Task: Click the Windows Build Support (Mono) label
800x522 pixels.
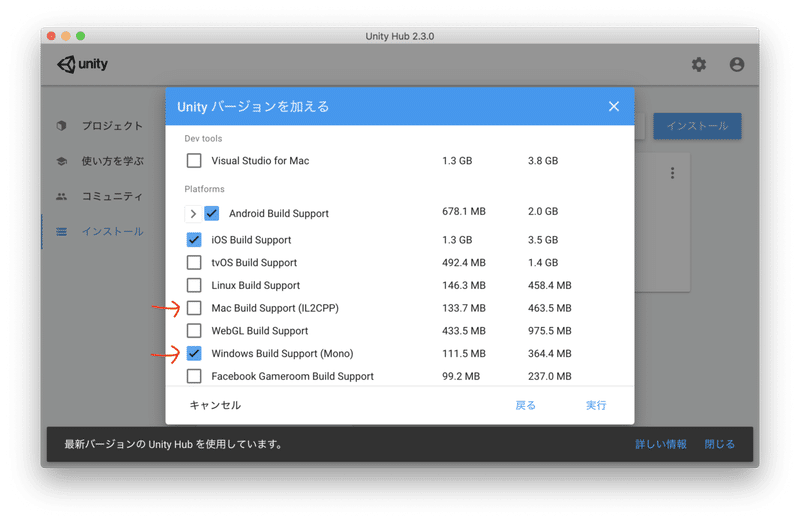Action: click(x=282, y=354)
